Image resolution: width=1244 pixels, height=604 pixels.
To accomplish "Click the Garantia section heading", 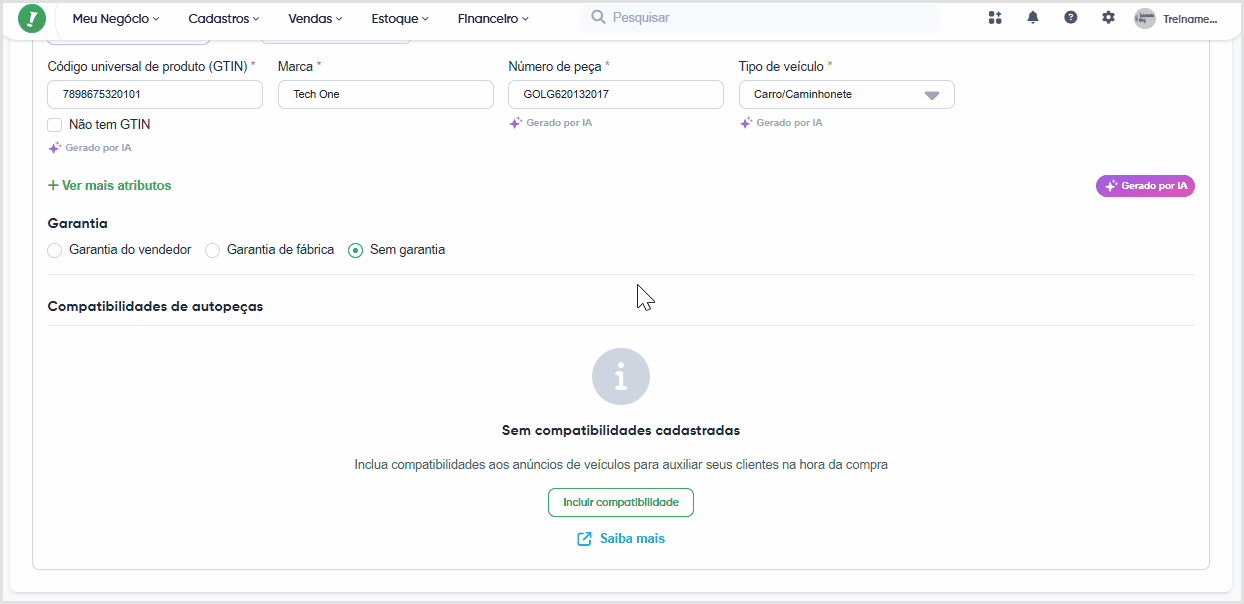I will coord(78,224).
